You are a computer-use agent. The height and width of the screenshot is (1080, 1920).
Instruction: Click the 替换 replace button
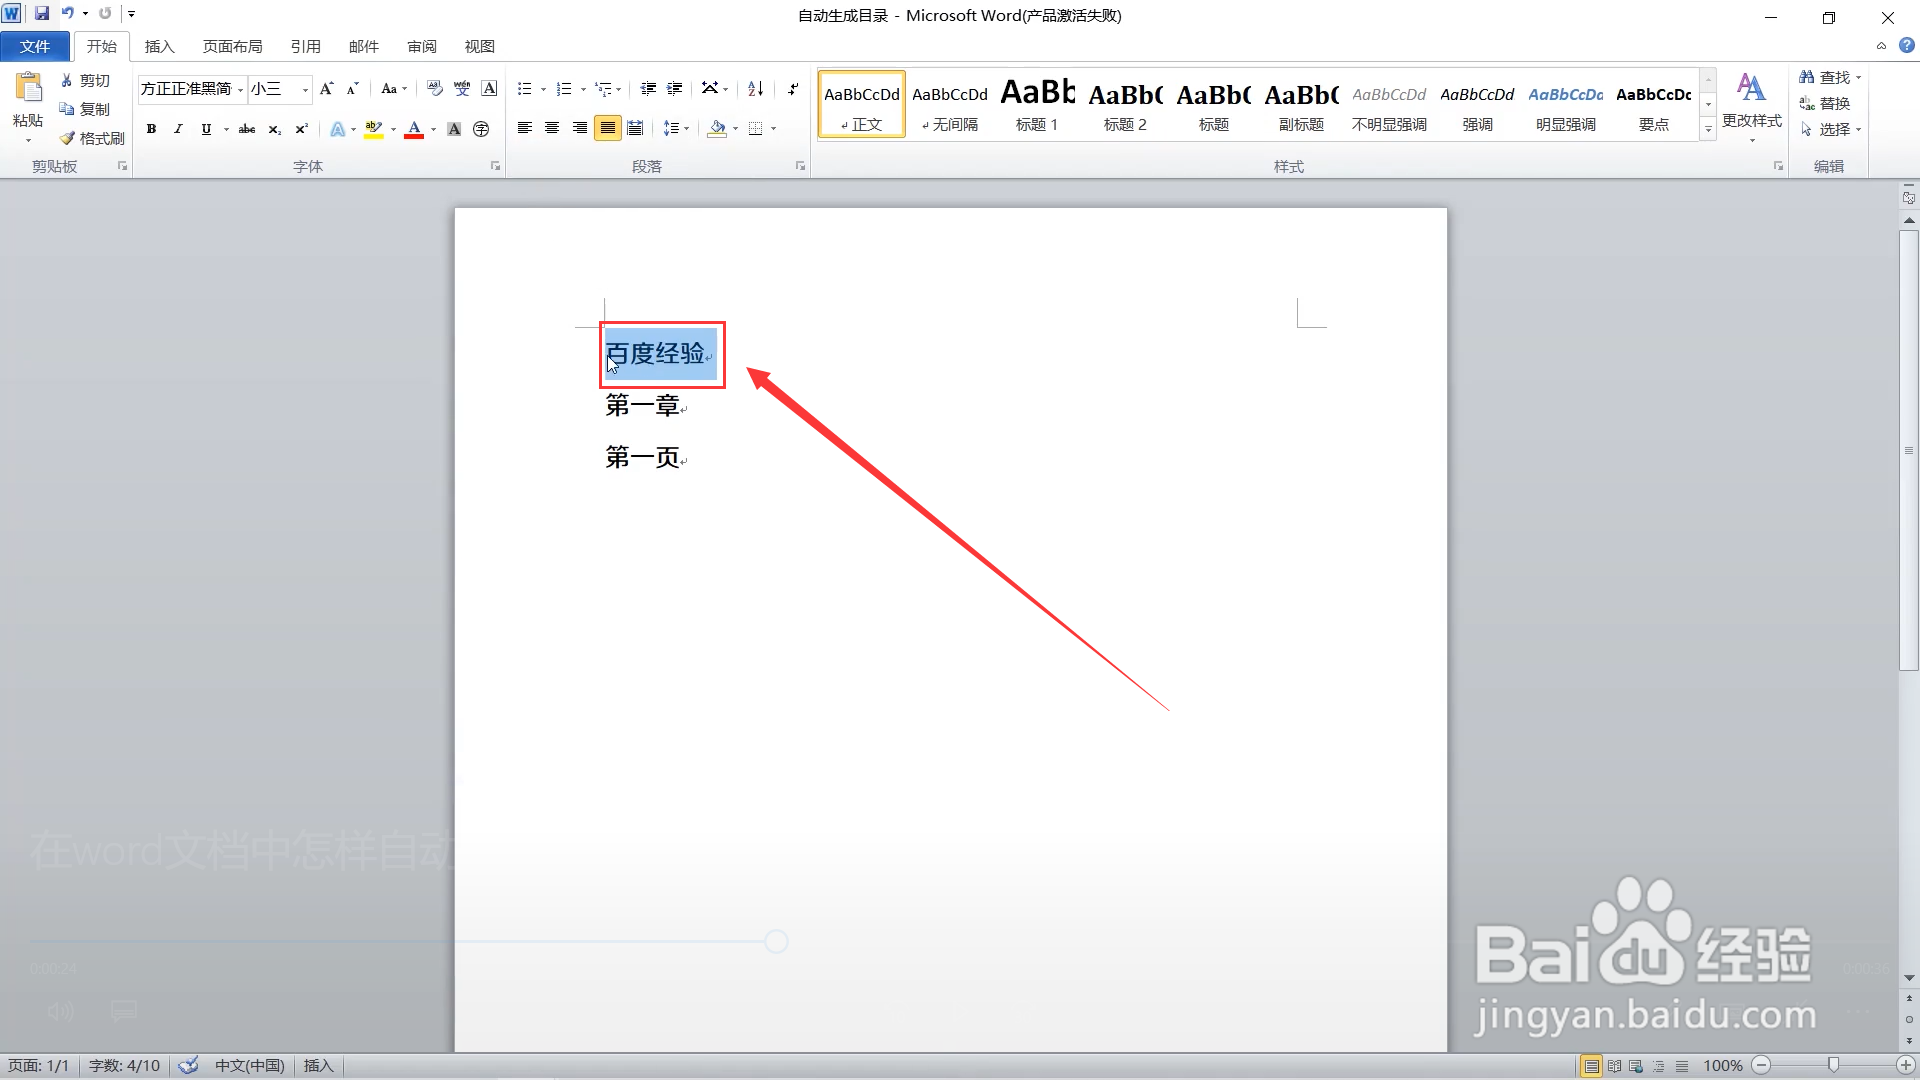click(x=1825, y=103)
